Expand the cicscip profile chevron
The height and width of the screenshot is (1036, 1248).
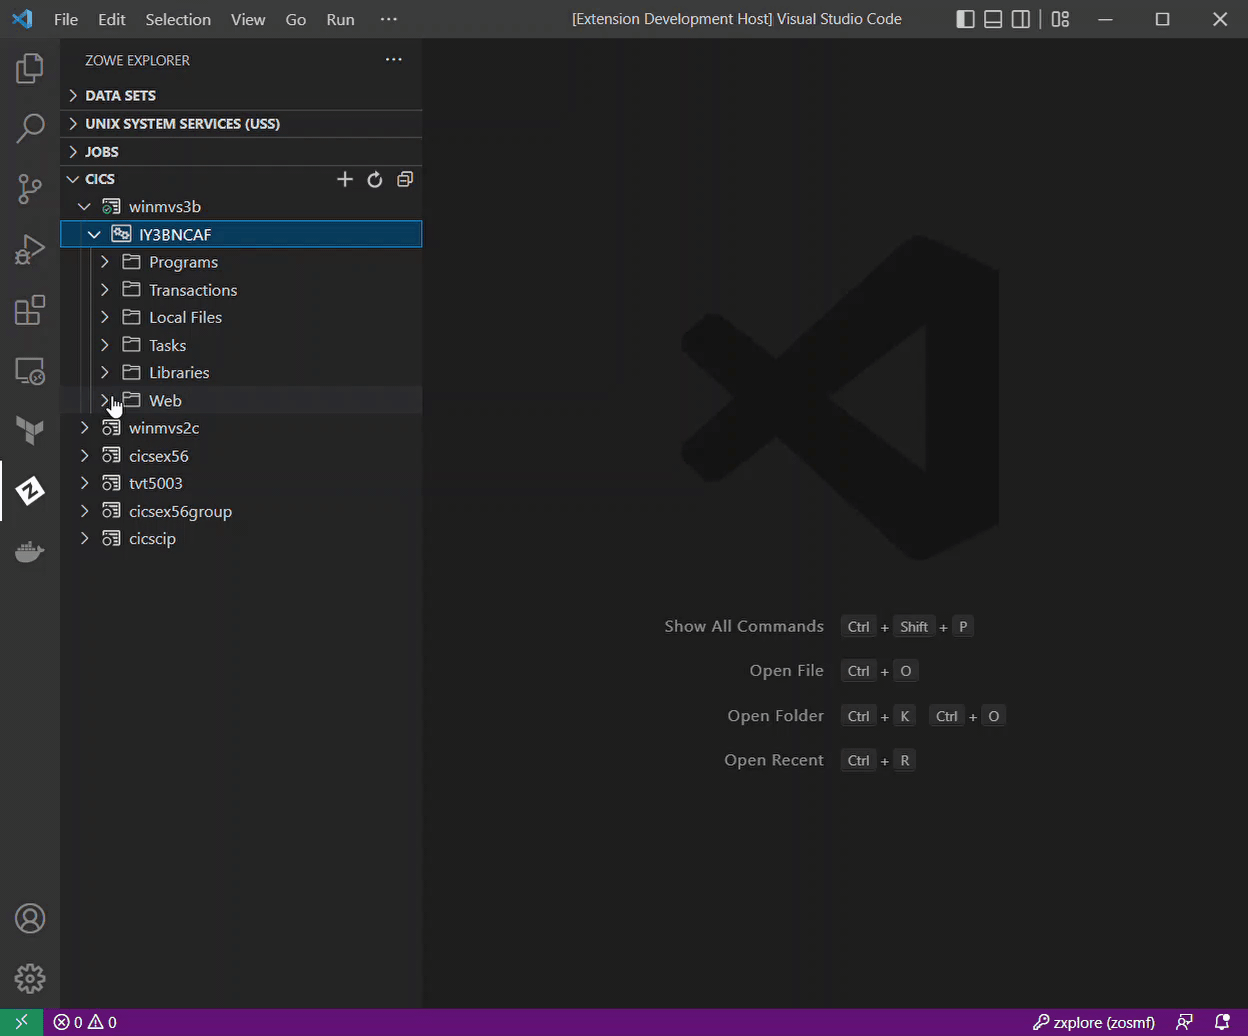coord(85,538)
